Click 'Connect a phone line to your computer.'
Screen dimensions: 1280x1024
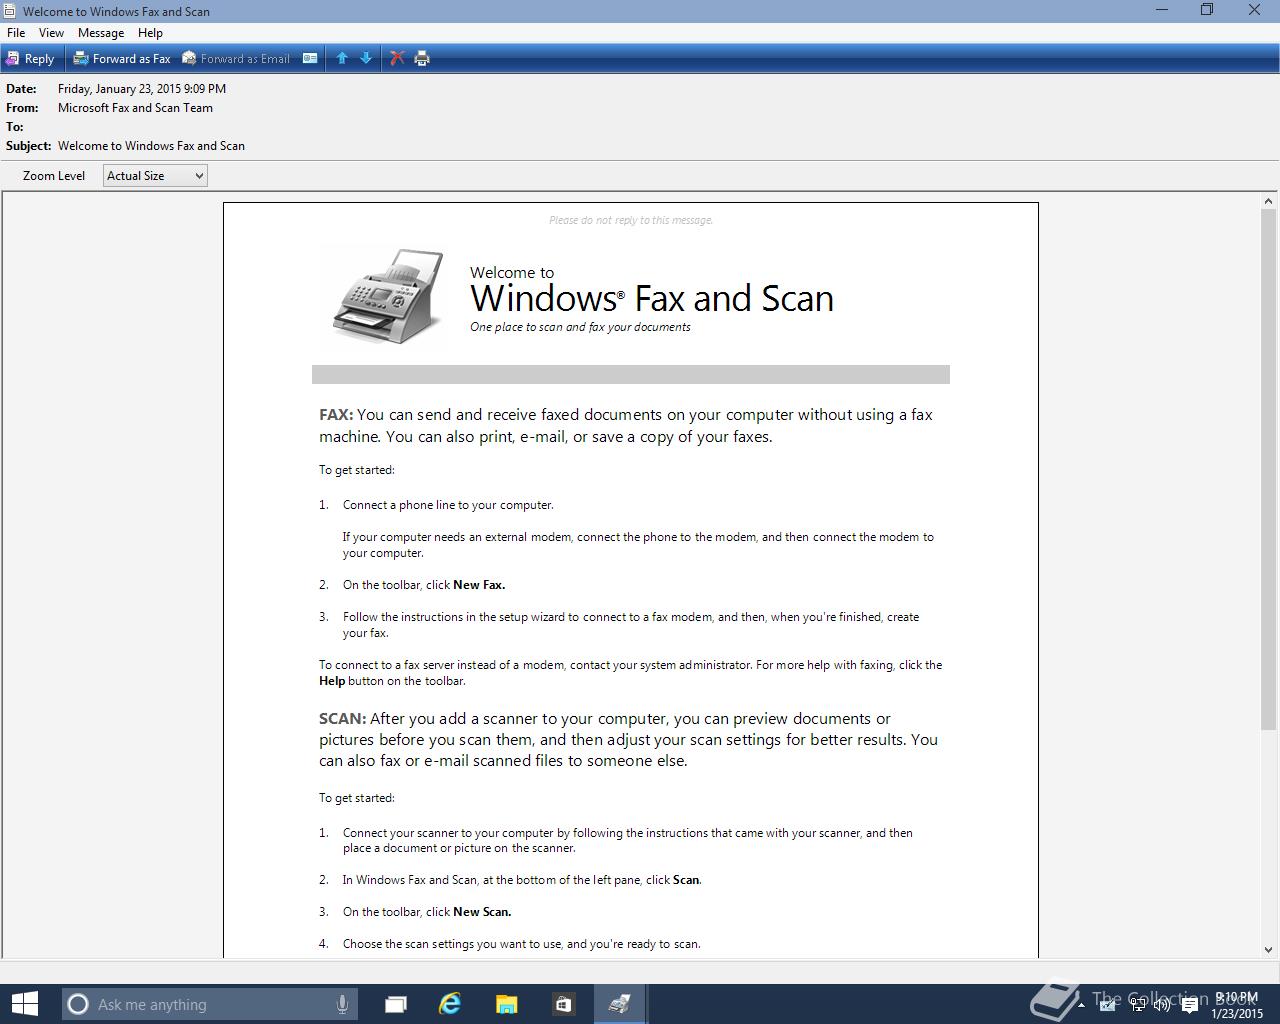(x=448, y=505)
